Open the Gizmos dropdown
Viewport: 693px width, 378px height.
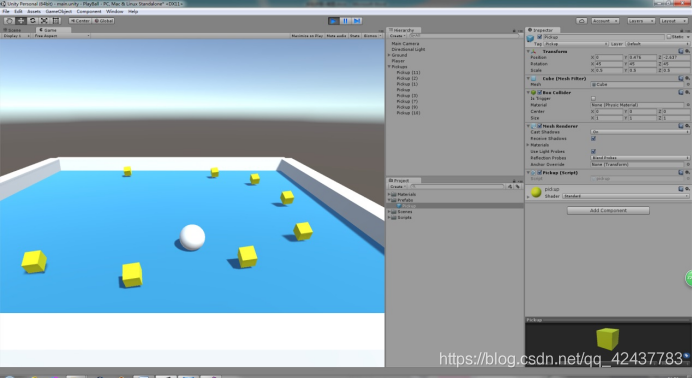(x=372, y=36)
